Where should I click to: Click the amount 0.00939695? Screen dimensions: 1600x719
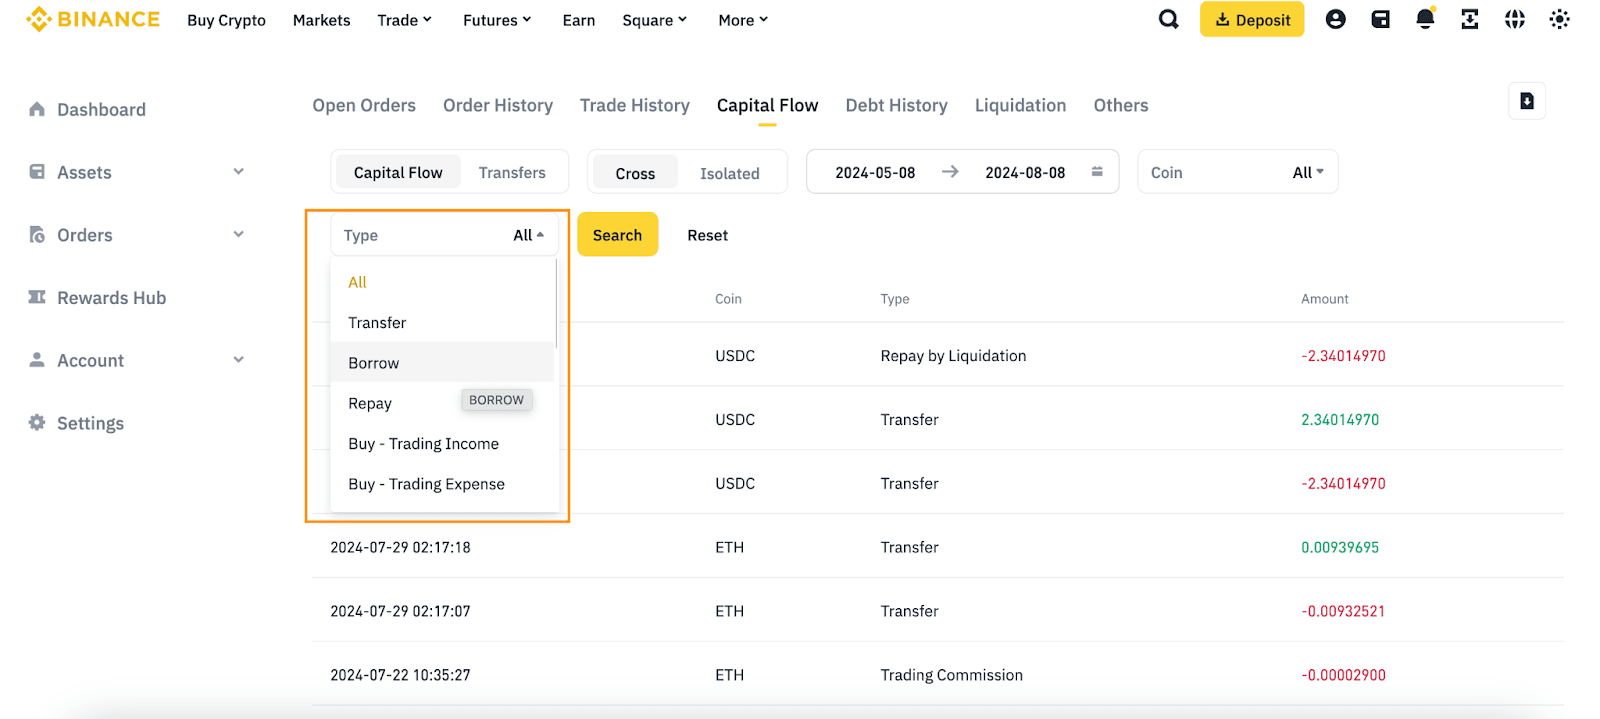[1340, 547]
